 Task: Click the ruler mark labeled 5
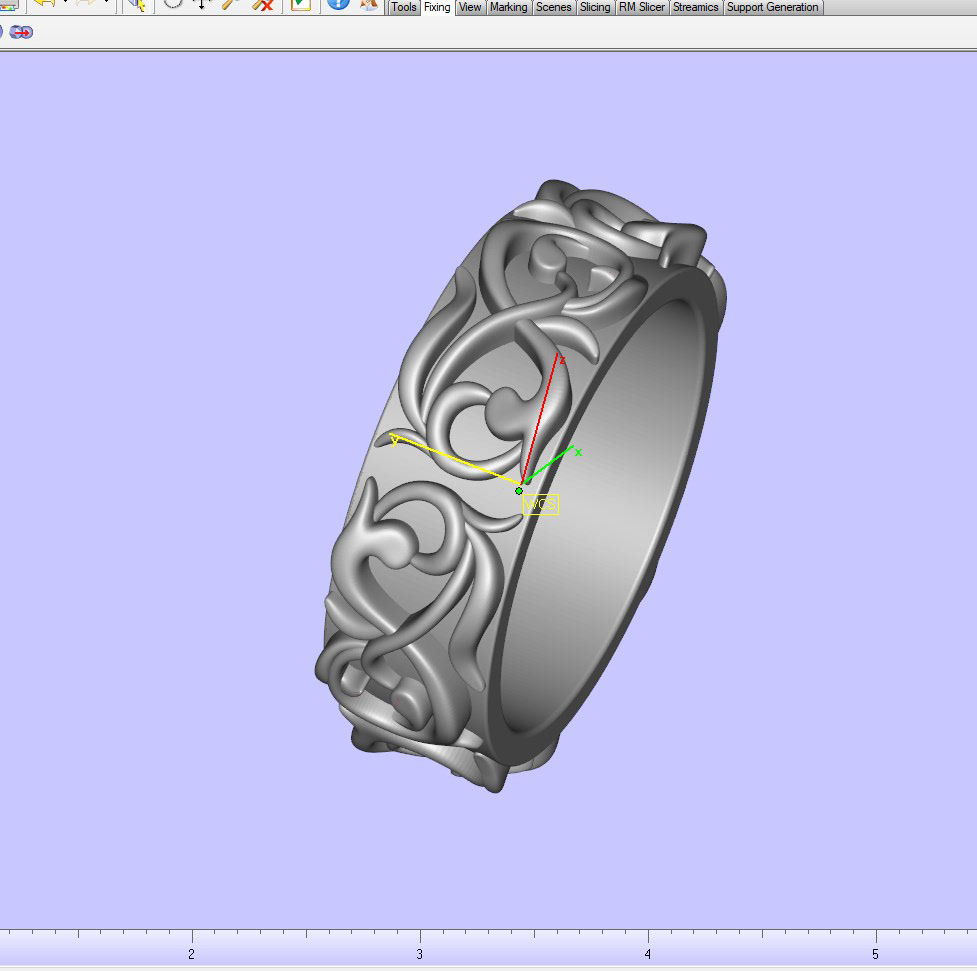coord(875,954)
